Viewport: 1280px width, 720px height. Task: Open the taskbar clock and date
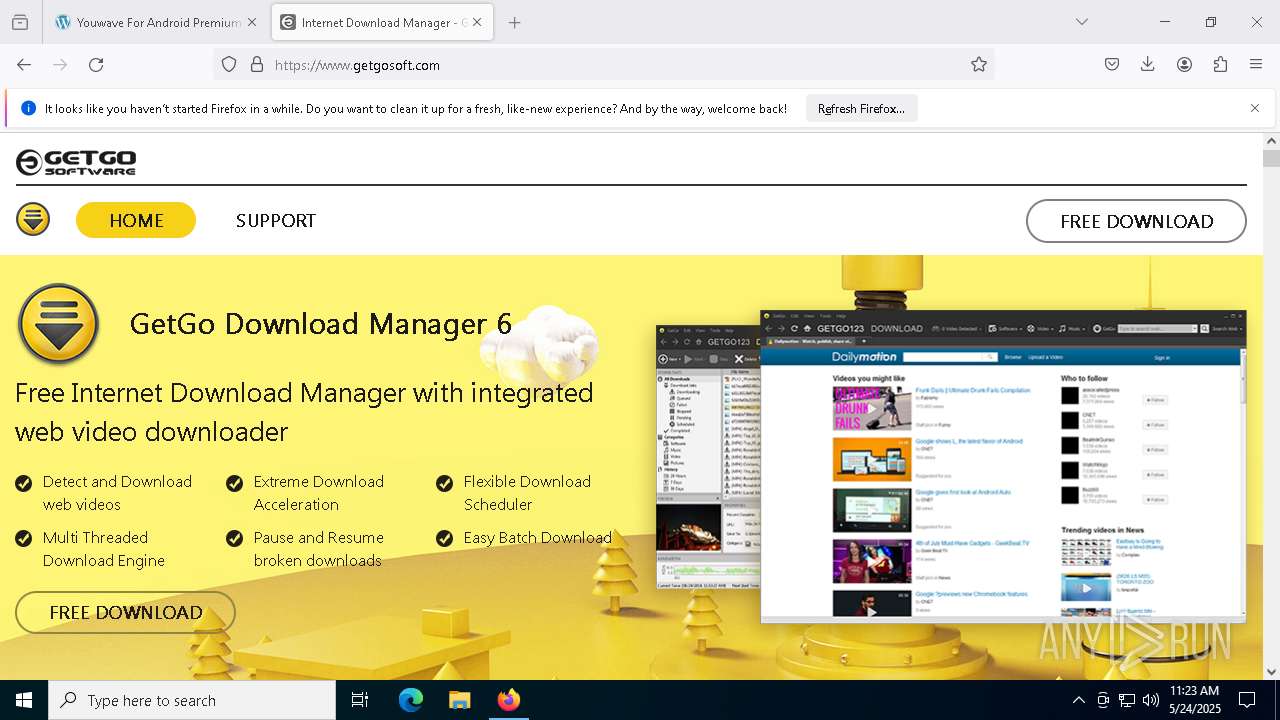tap(1194, 700)
